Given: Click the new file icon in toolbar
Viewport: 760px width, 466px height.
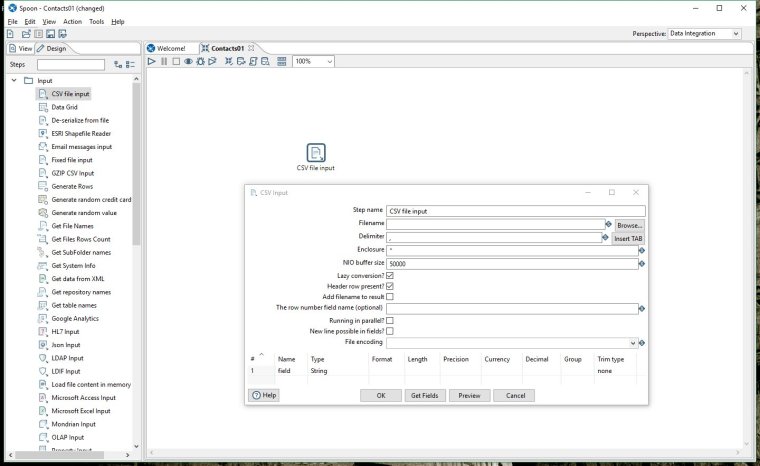Looking at the screenshot, I should (x=11, y=34).
